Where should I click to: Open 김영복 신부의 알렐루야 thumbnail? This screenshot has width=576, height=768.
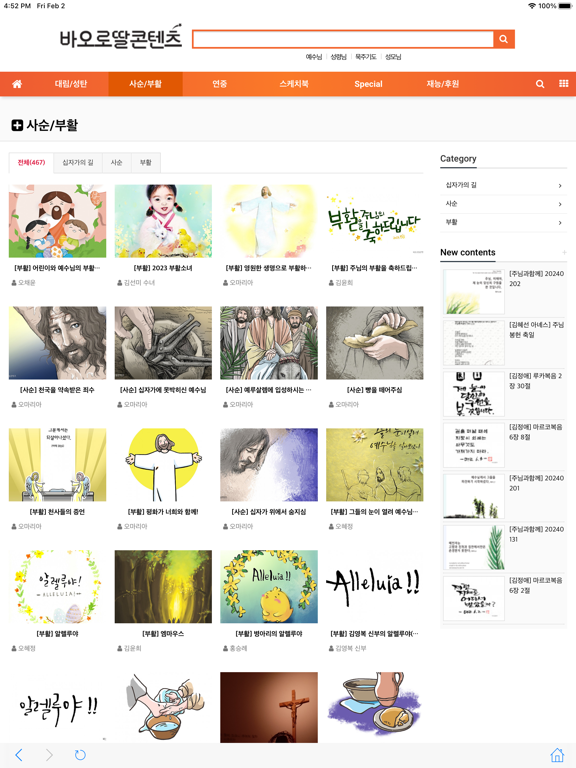[375, 586]
